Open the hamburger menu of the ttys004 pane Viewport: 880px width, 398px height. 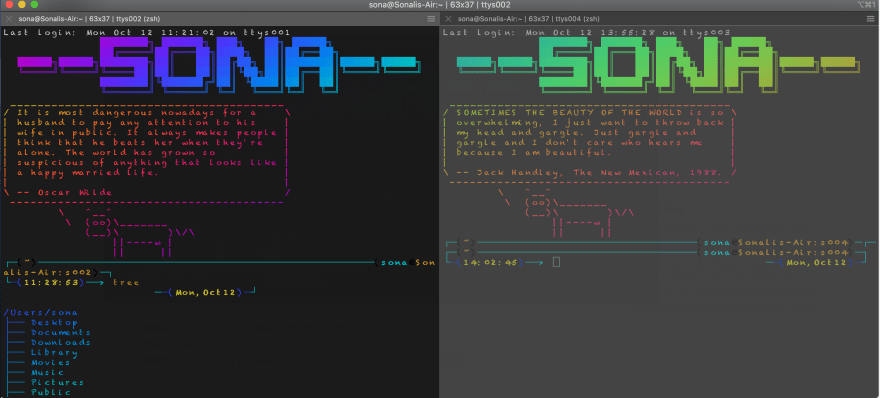870,19
